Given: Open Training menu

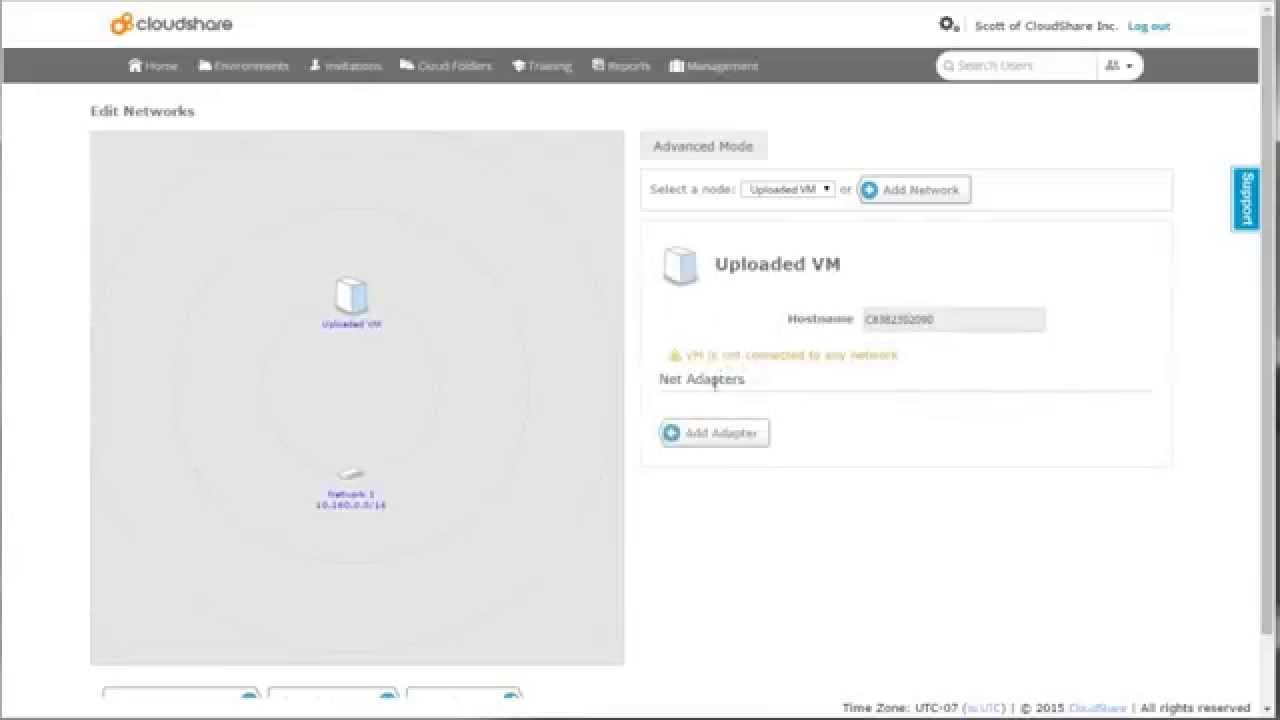Looking at the screenshot, I should pos(542,66).
